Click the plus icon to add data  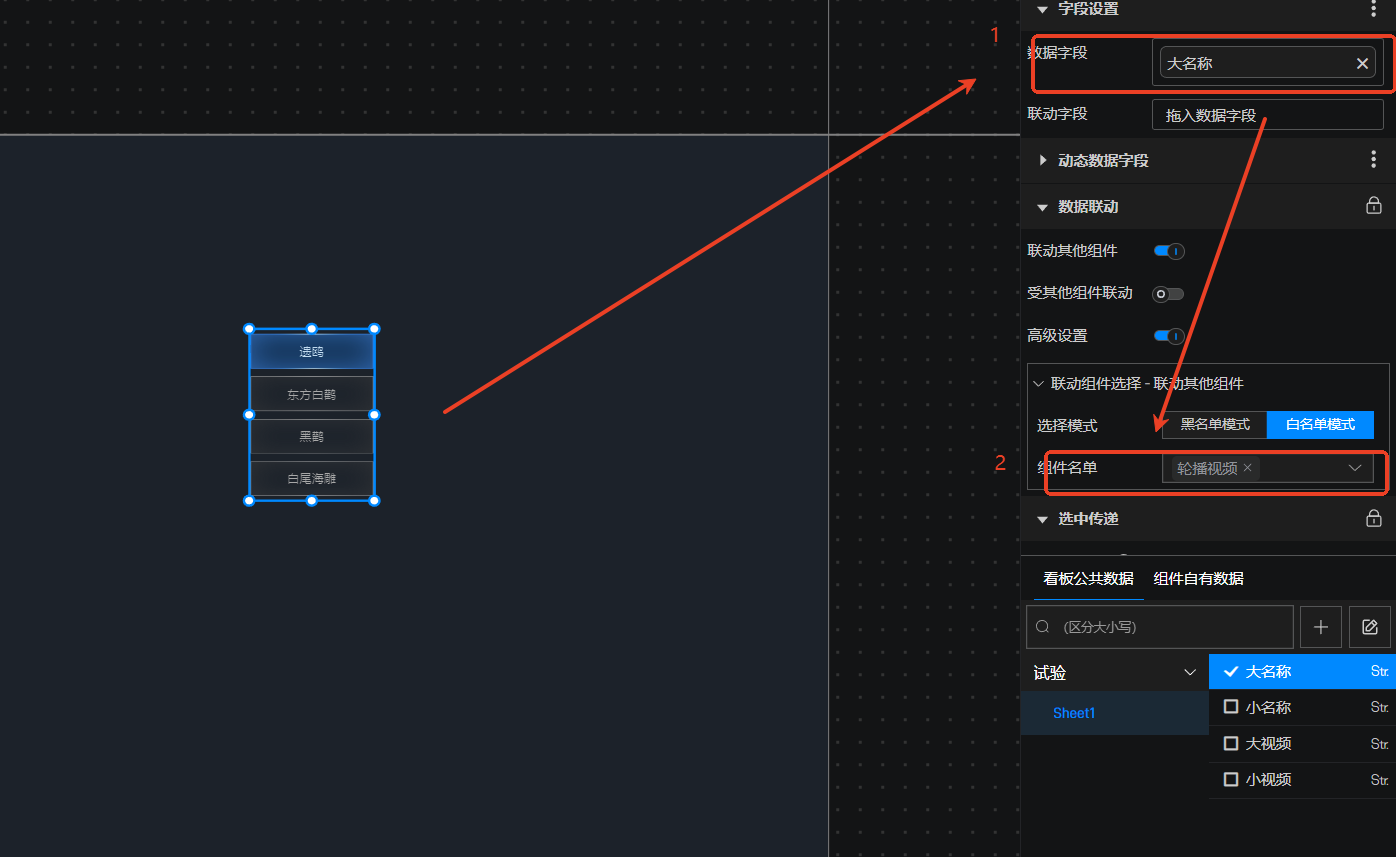pos(1320,627)
